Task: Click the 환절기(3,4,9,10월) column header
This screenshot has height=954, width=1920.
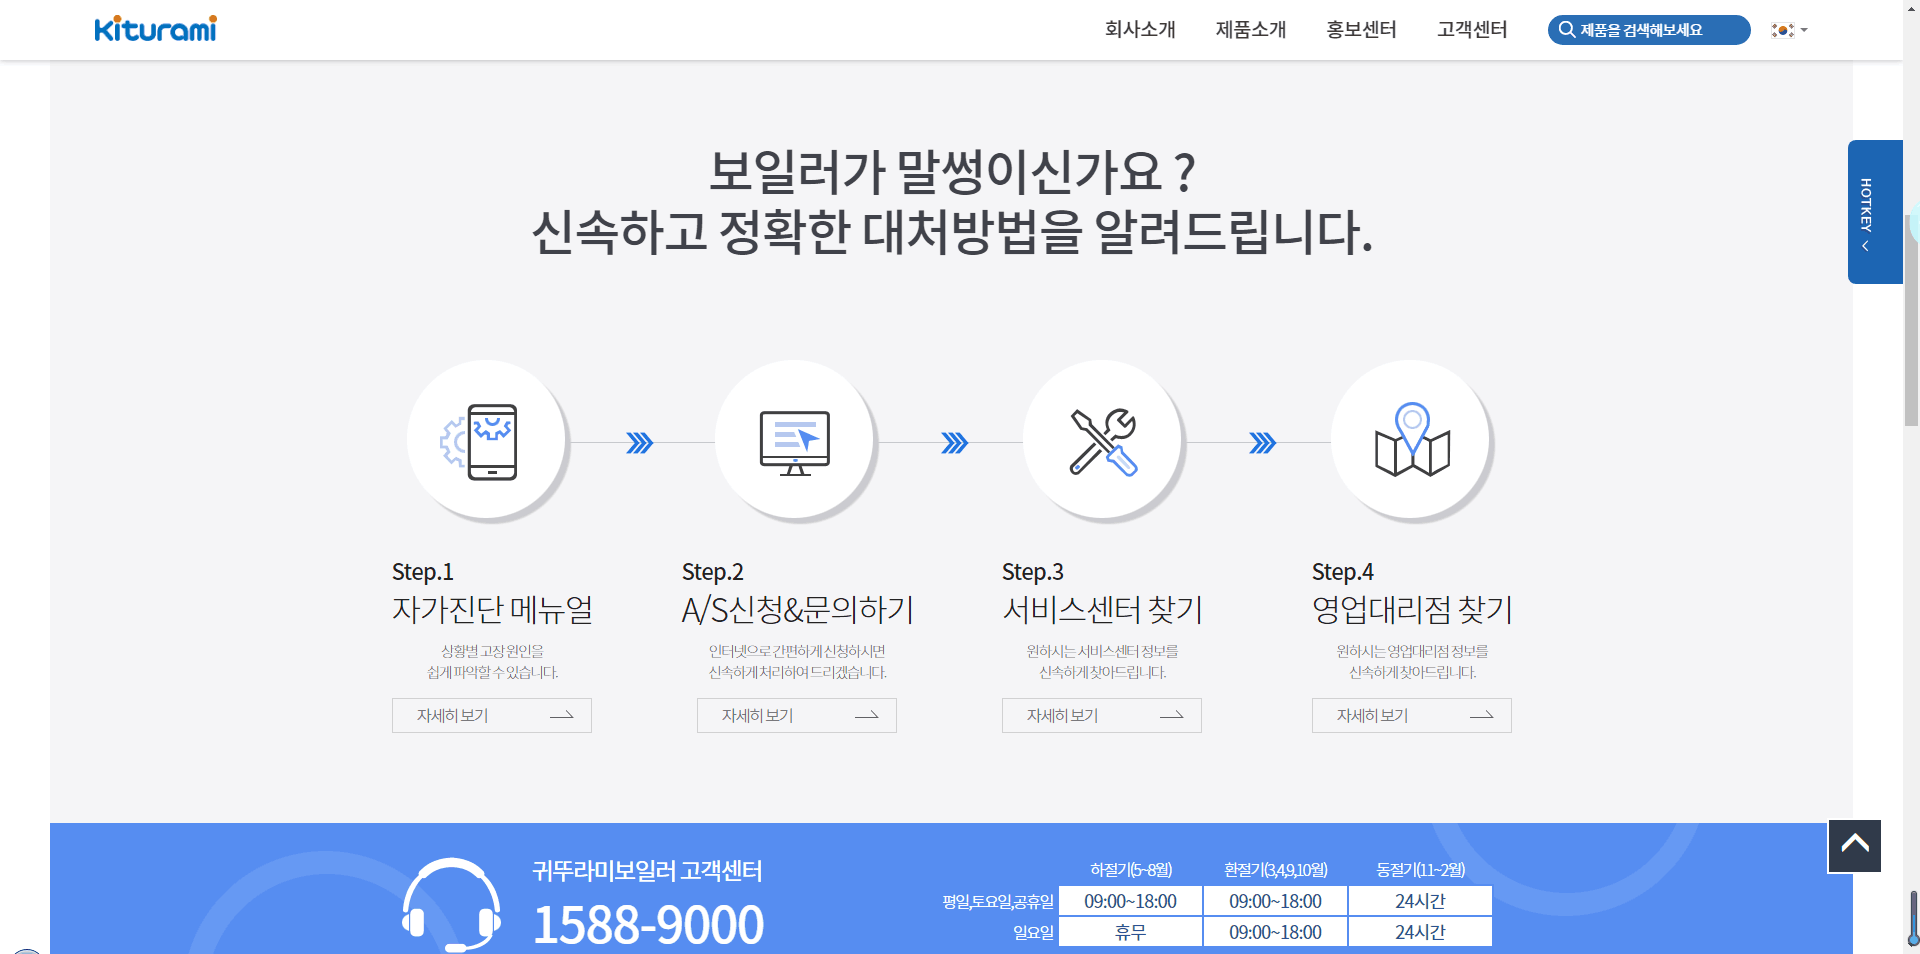Action: pyautogui.click(x=1276, y=870)
